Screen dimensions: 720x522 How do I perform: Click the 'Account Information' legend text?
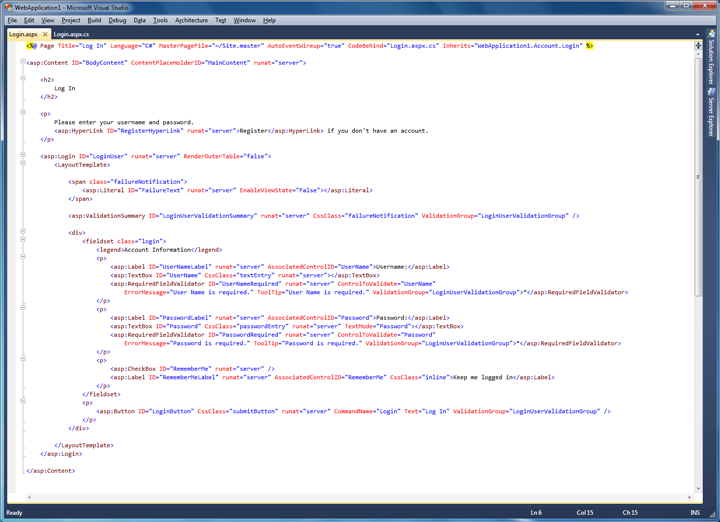(x=158, y=250)
